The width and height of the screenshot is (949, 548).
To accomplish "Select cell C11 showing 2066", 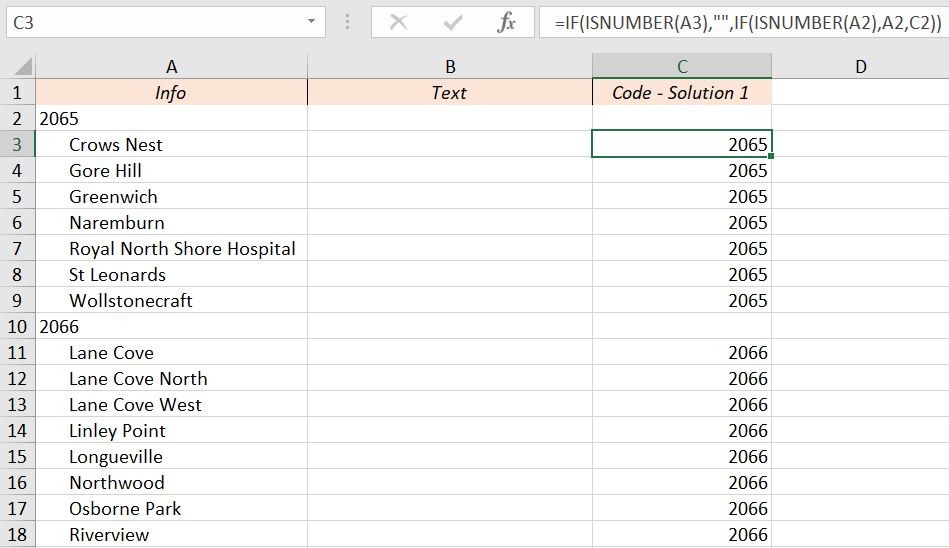I will [681, 352].
